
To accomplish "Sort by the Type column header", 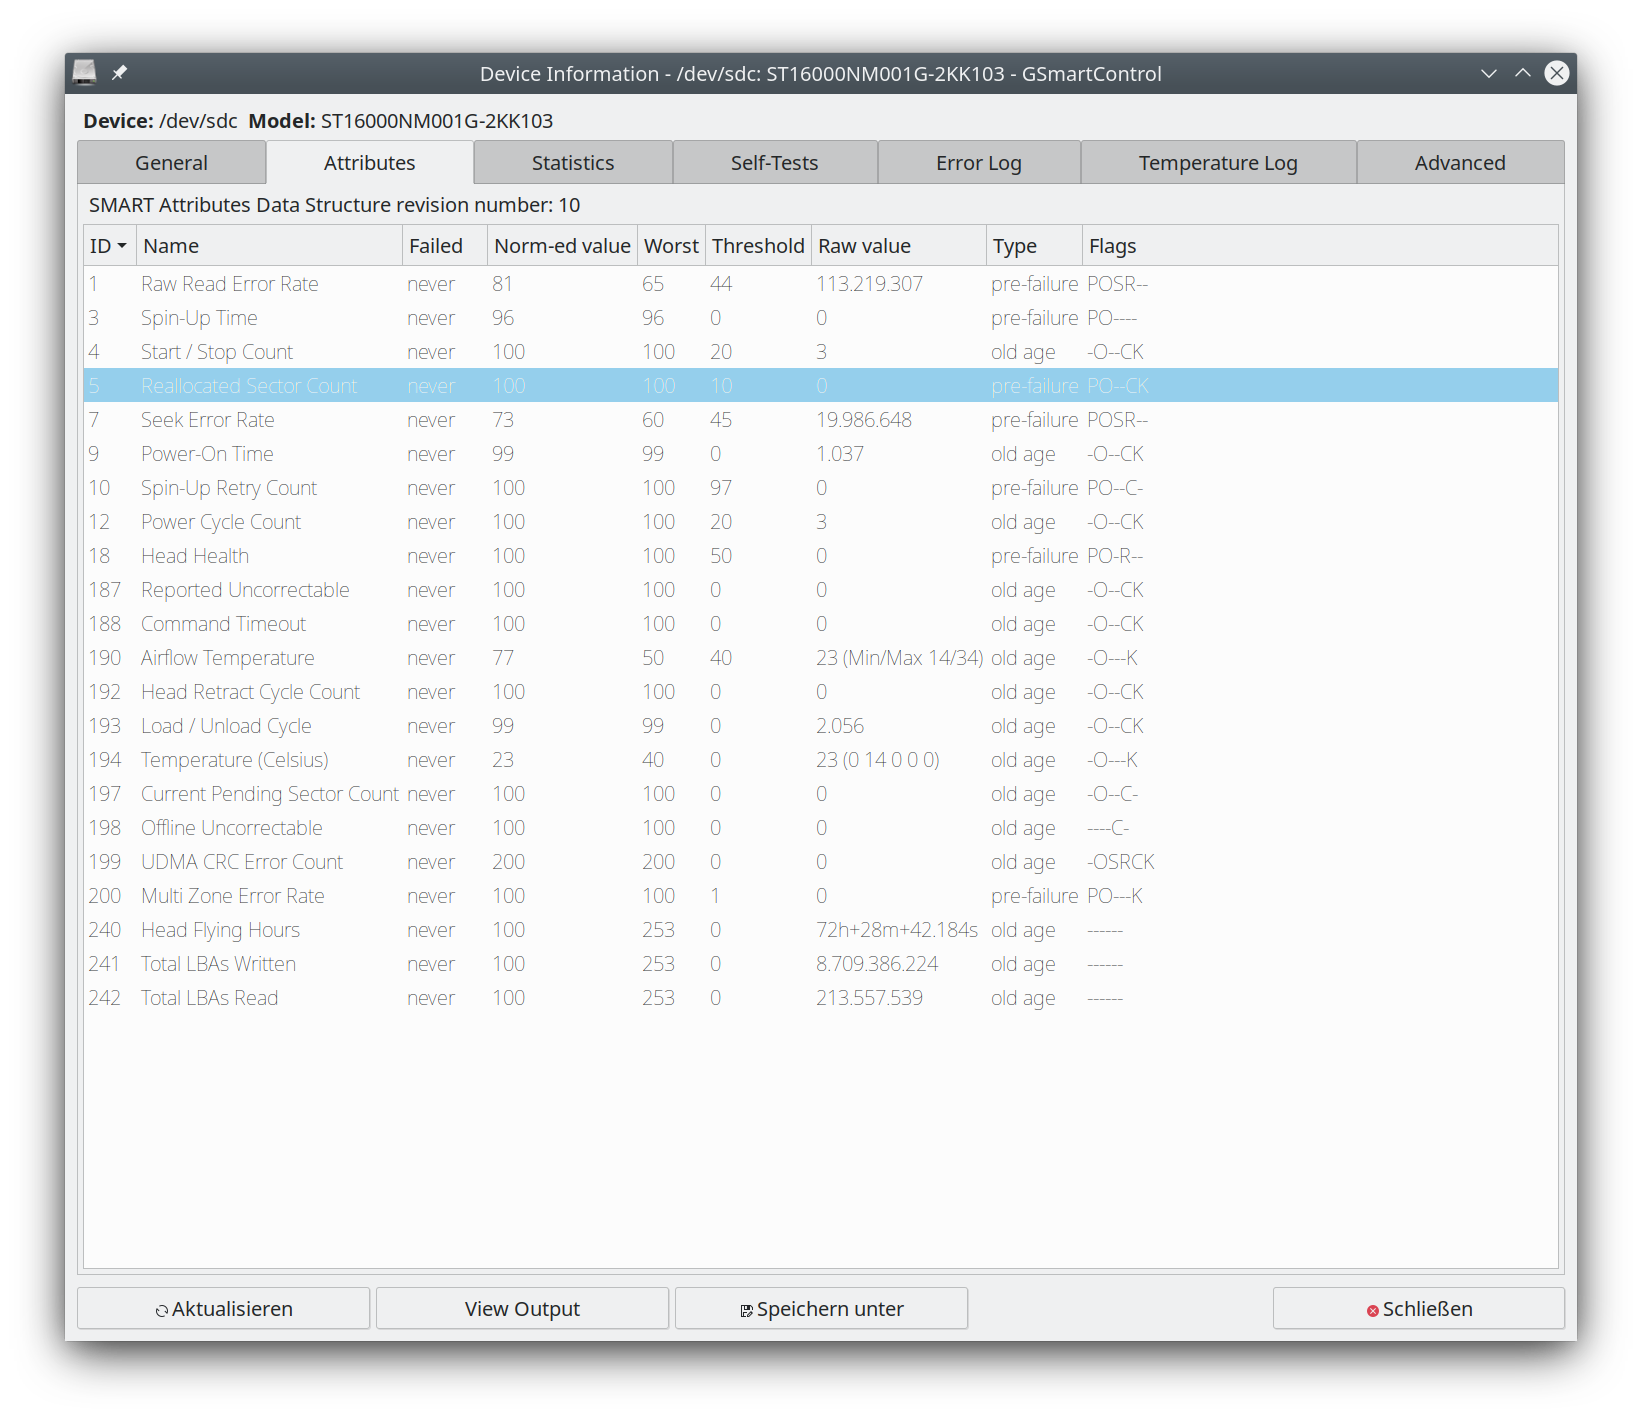I will coord(1034,246).
